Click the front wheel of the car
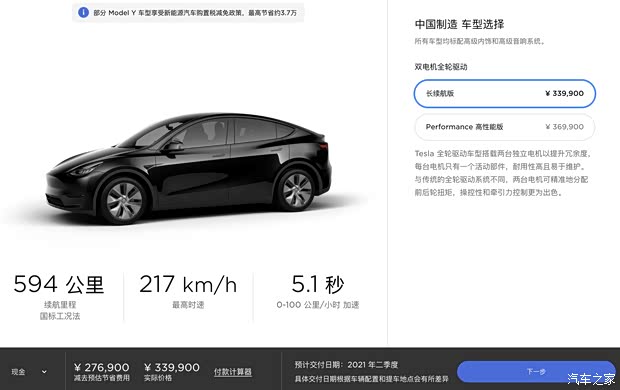This screenshot has width=620, height=390. pos(124,201)
